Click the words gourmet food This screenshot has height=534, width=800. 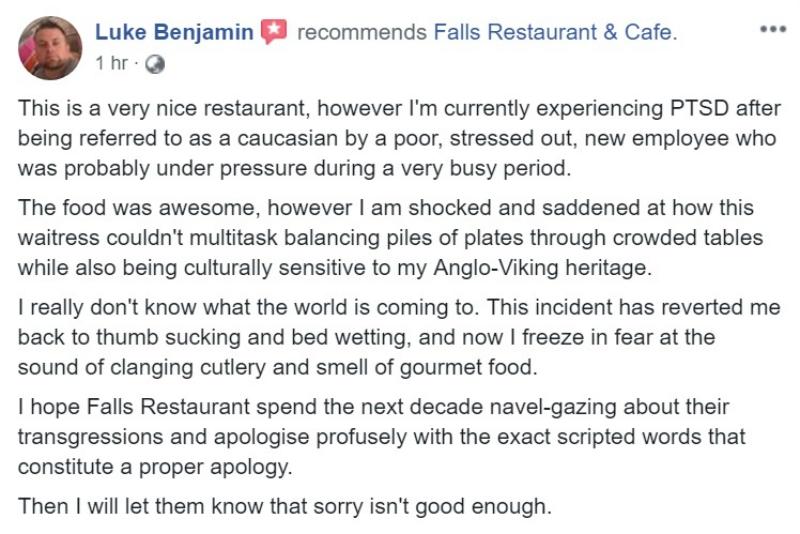(468, 368)
